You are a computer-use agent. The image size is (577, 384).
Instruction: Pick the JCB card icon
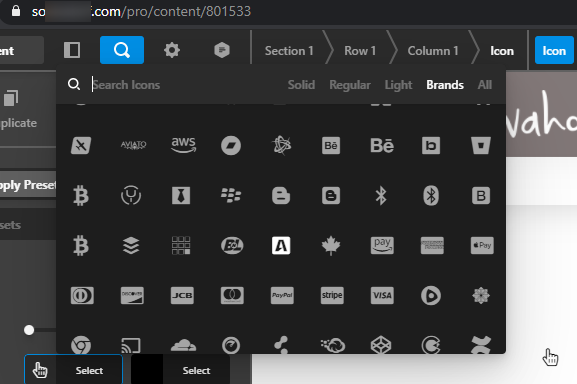point(182,295)
